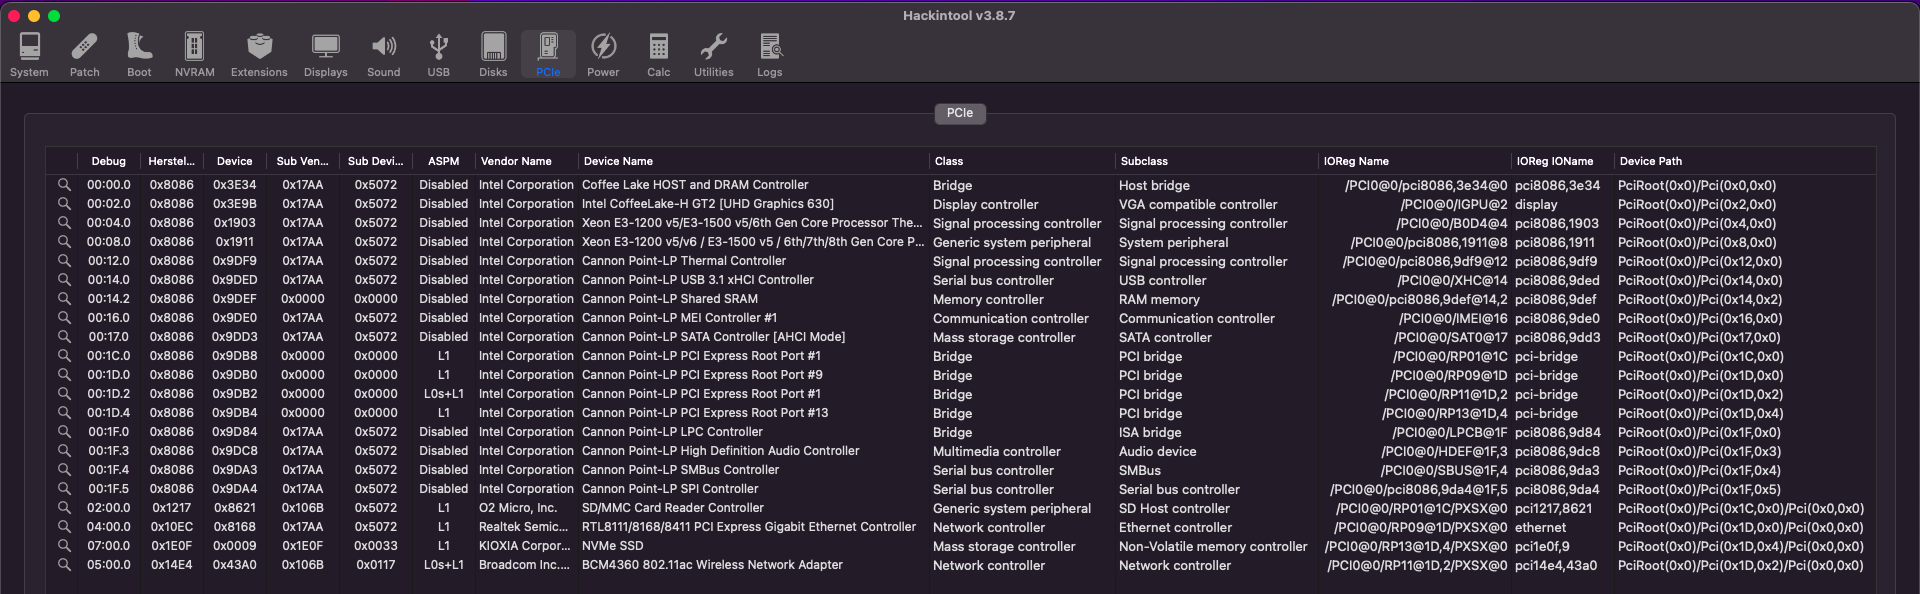Viewport: 1920px width, 594px height.
Task: Open the Power section
Action: (x=603, y=54)
